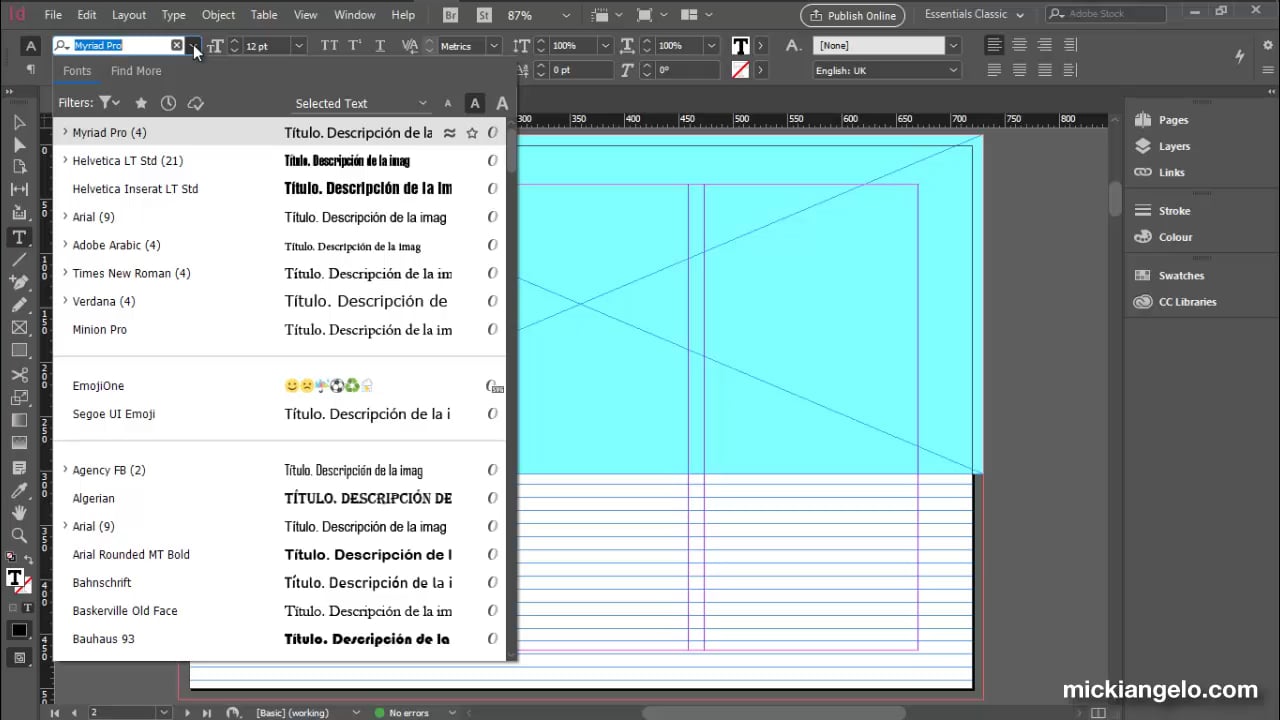Screen dimensions: 1280x720
Task: Open the Object menu
Action: 219,15
